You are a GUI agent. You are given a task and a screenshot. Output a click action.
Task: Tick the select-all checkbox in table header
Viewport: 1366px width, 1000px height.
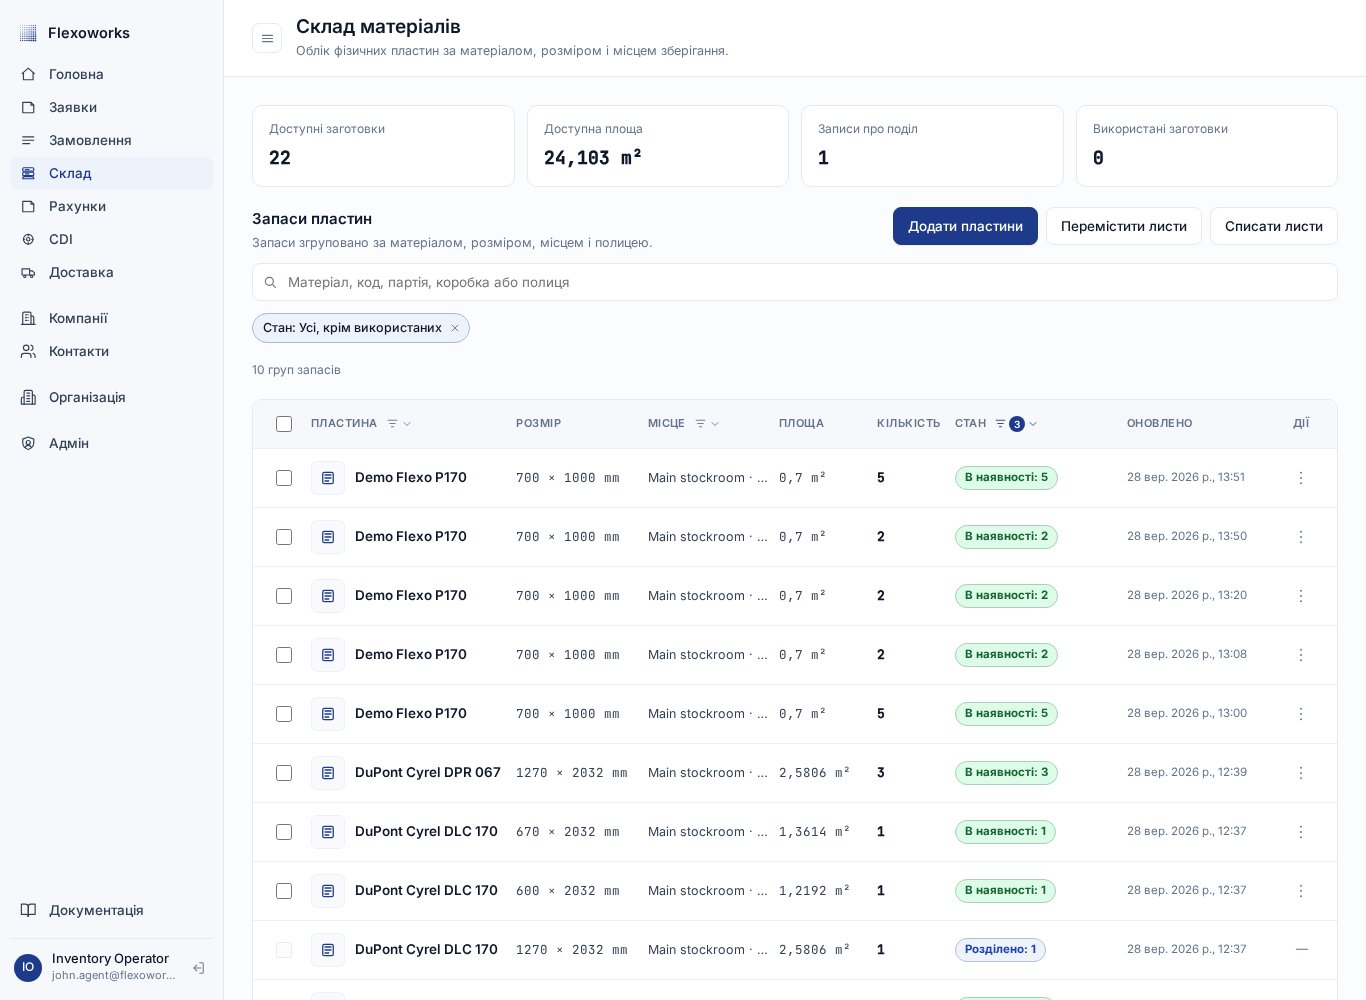[x=284, y=424]
